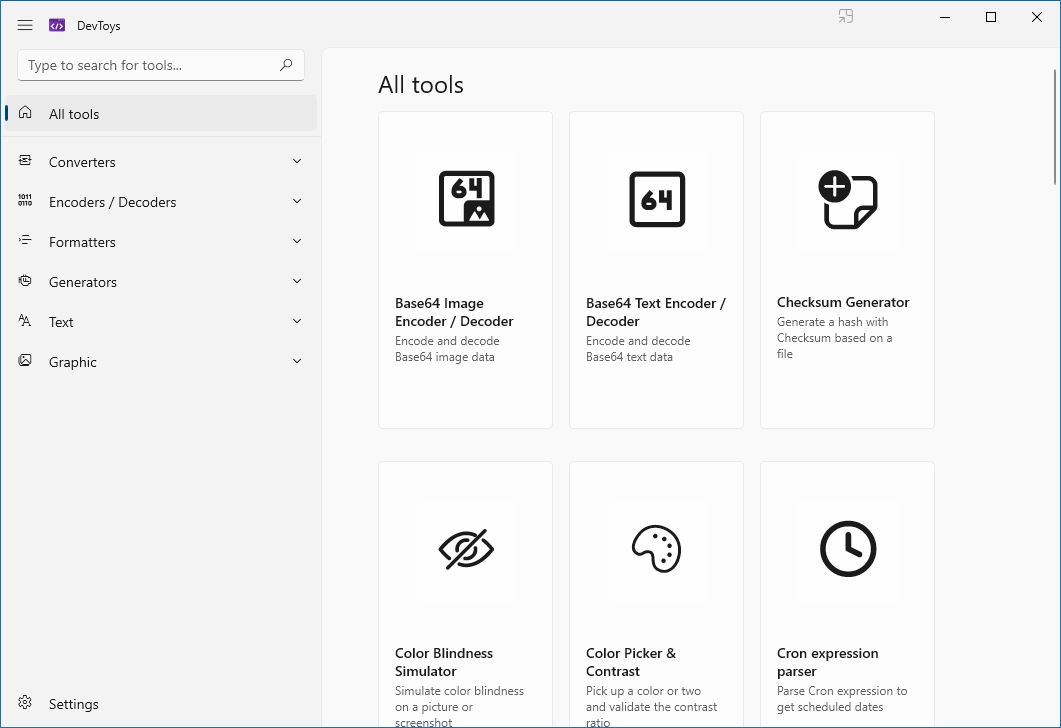
Task: Open the Base64 Image Encoder / Decoder tool
Action: (x=465, y=270)
